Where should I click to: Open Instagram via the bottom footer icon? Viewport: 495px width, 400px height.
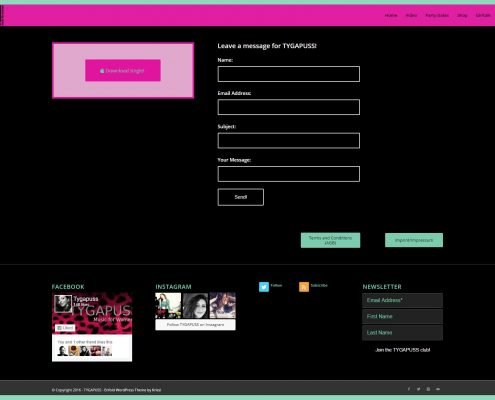[x=428, y=389]
